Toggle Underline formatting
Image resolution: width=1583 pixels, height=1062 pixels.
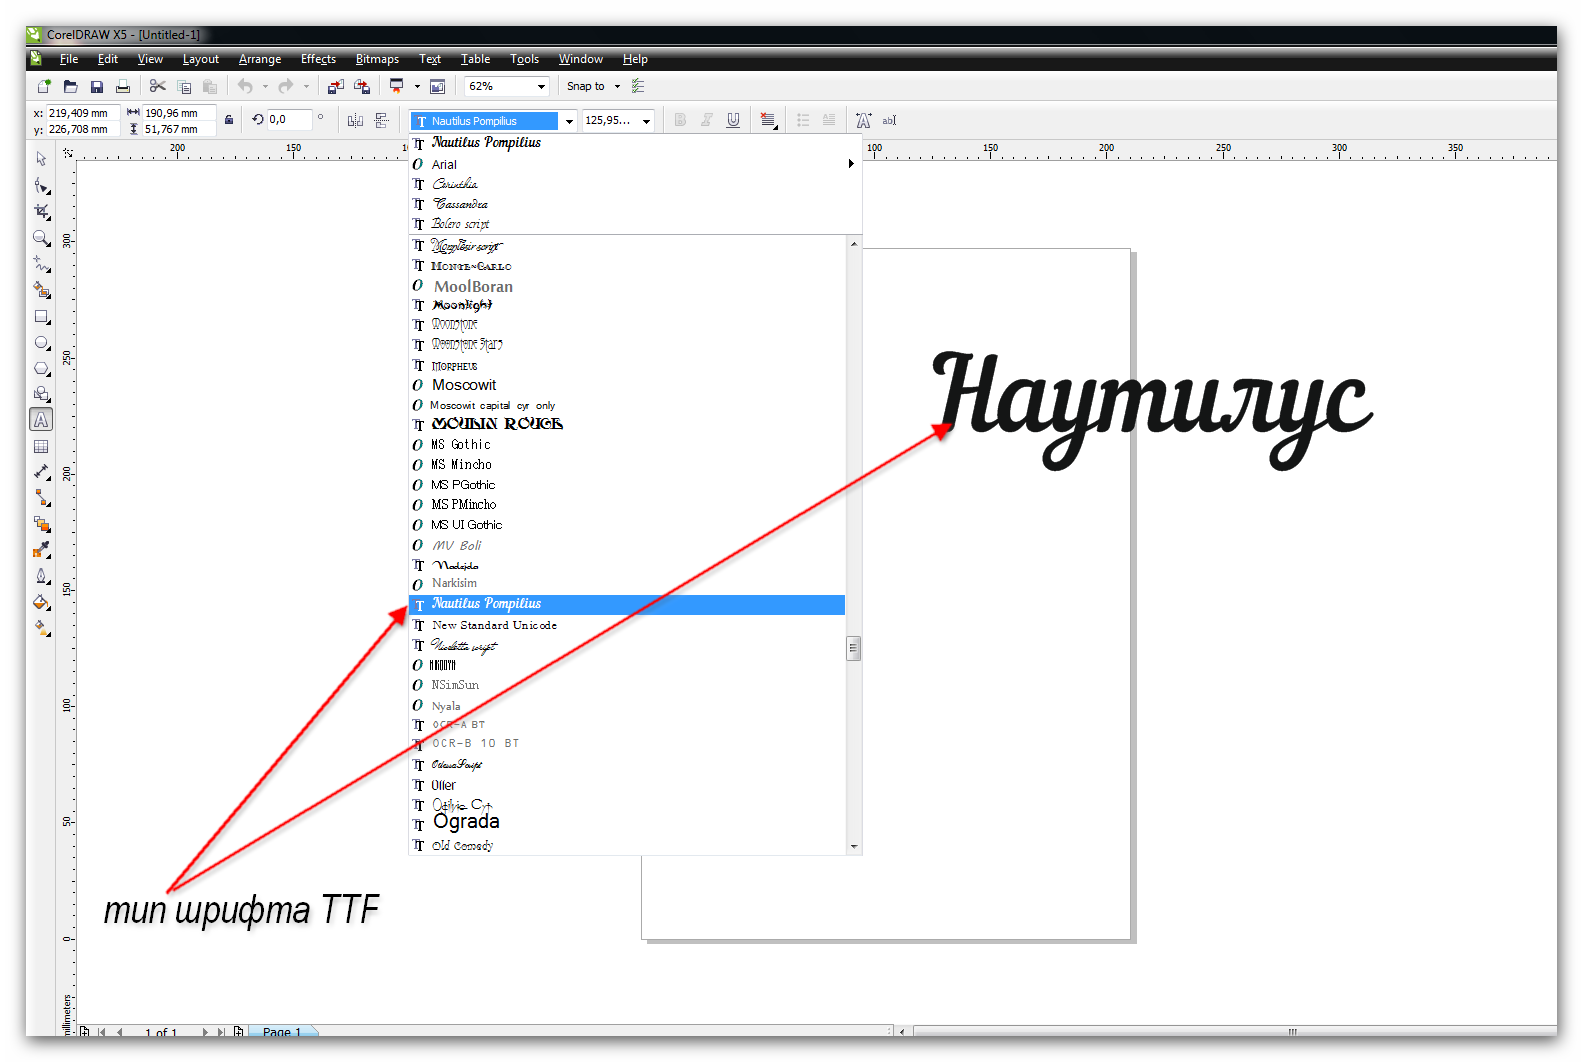tap(733, 120)
